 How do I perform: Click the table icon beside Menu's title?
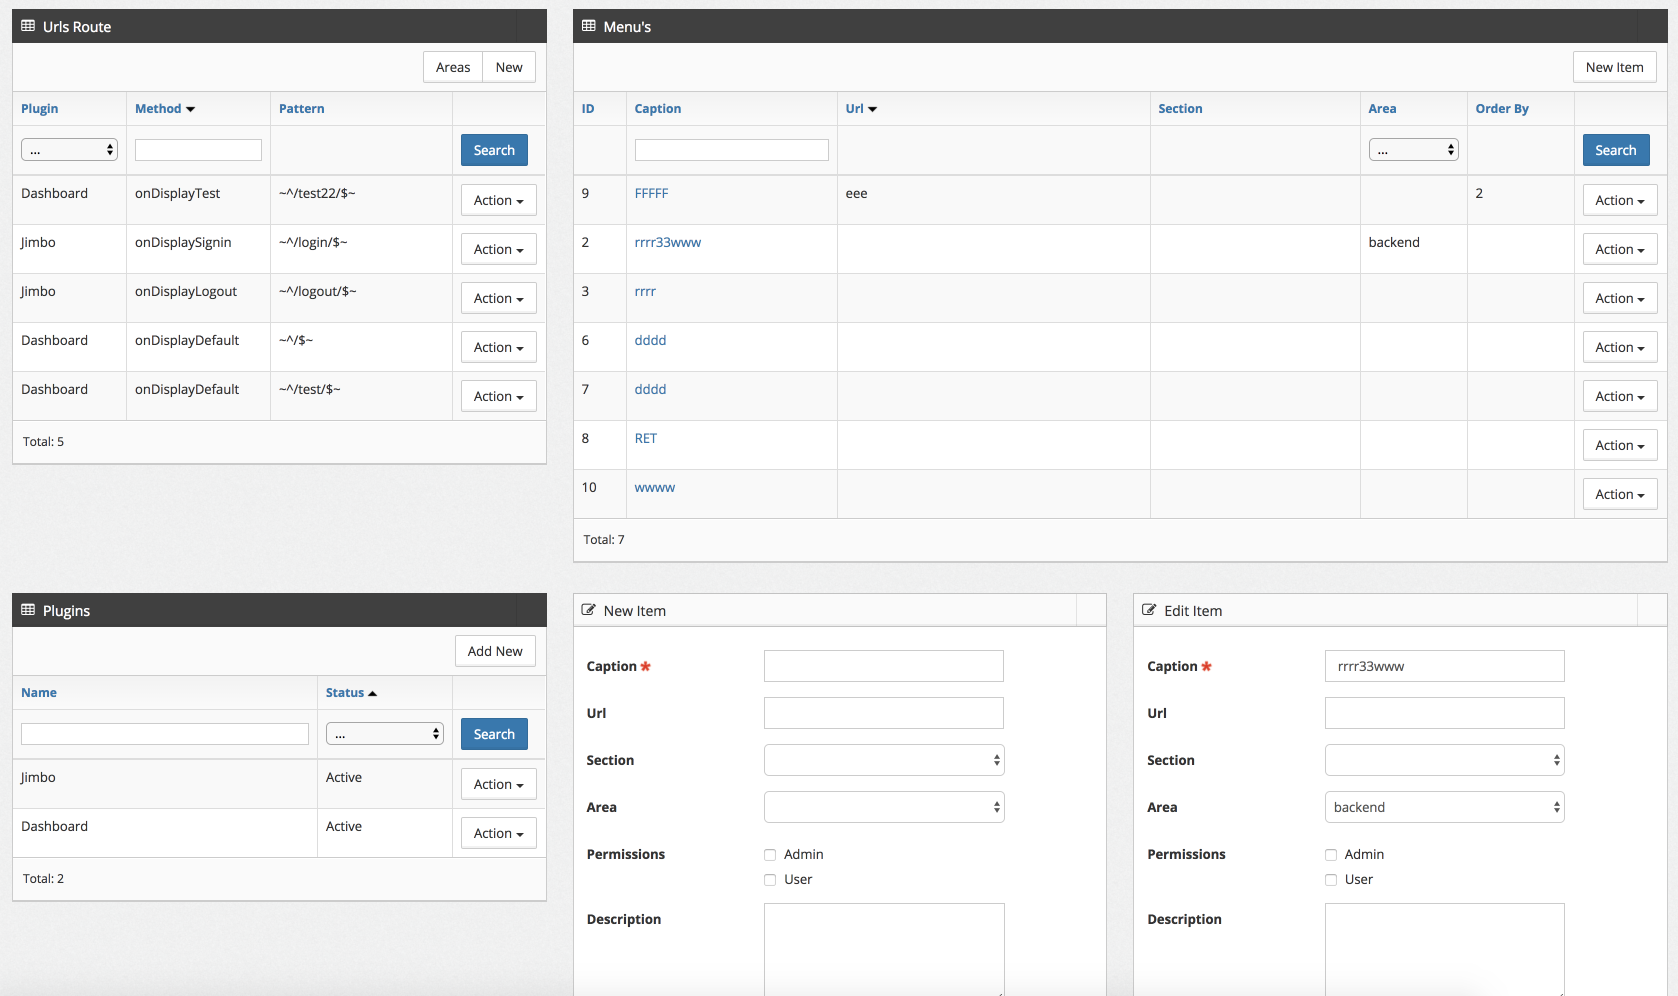point(587,26)
